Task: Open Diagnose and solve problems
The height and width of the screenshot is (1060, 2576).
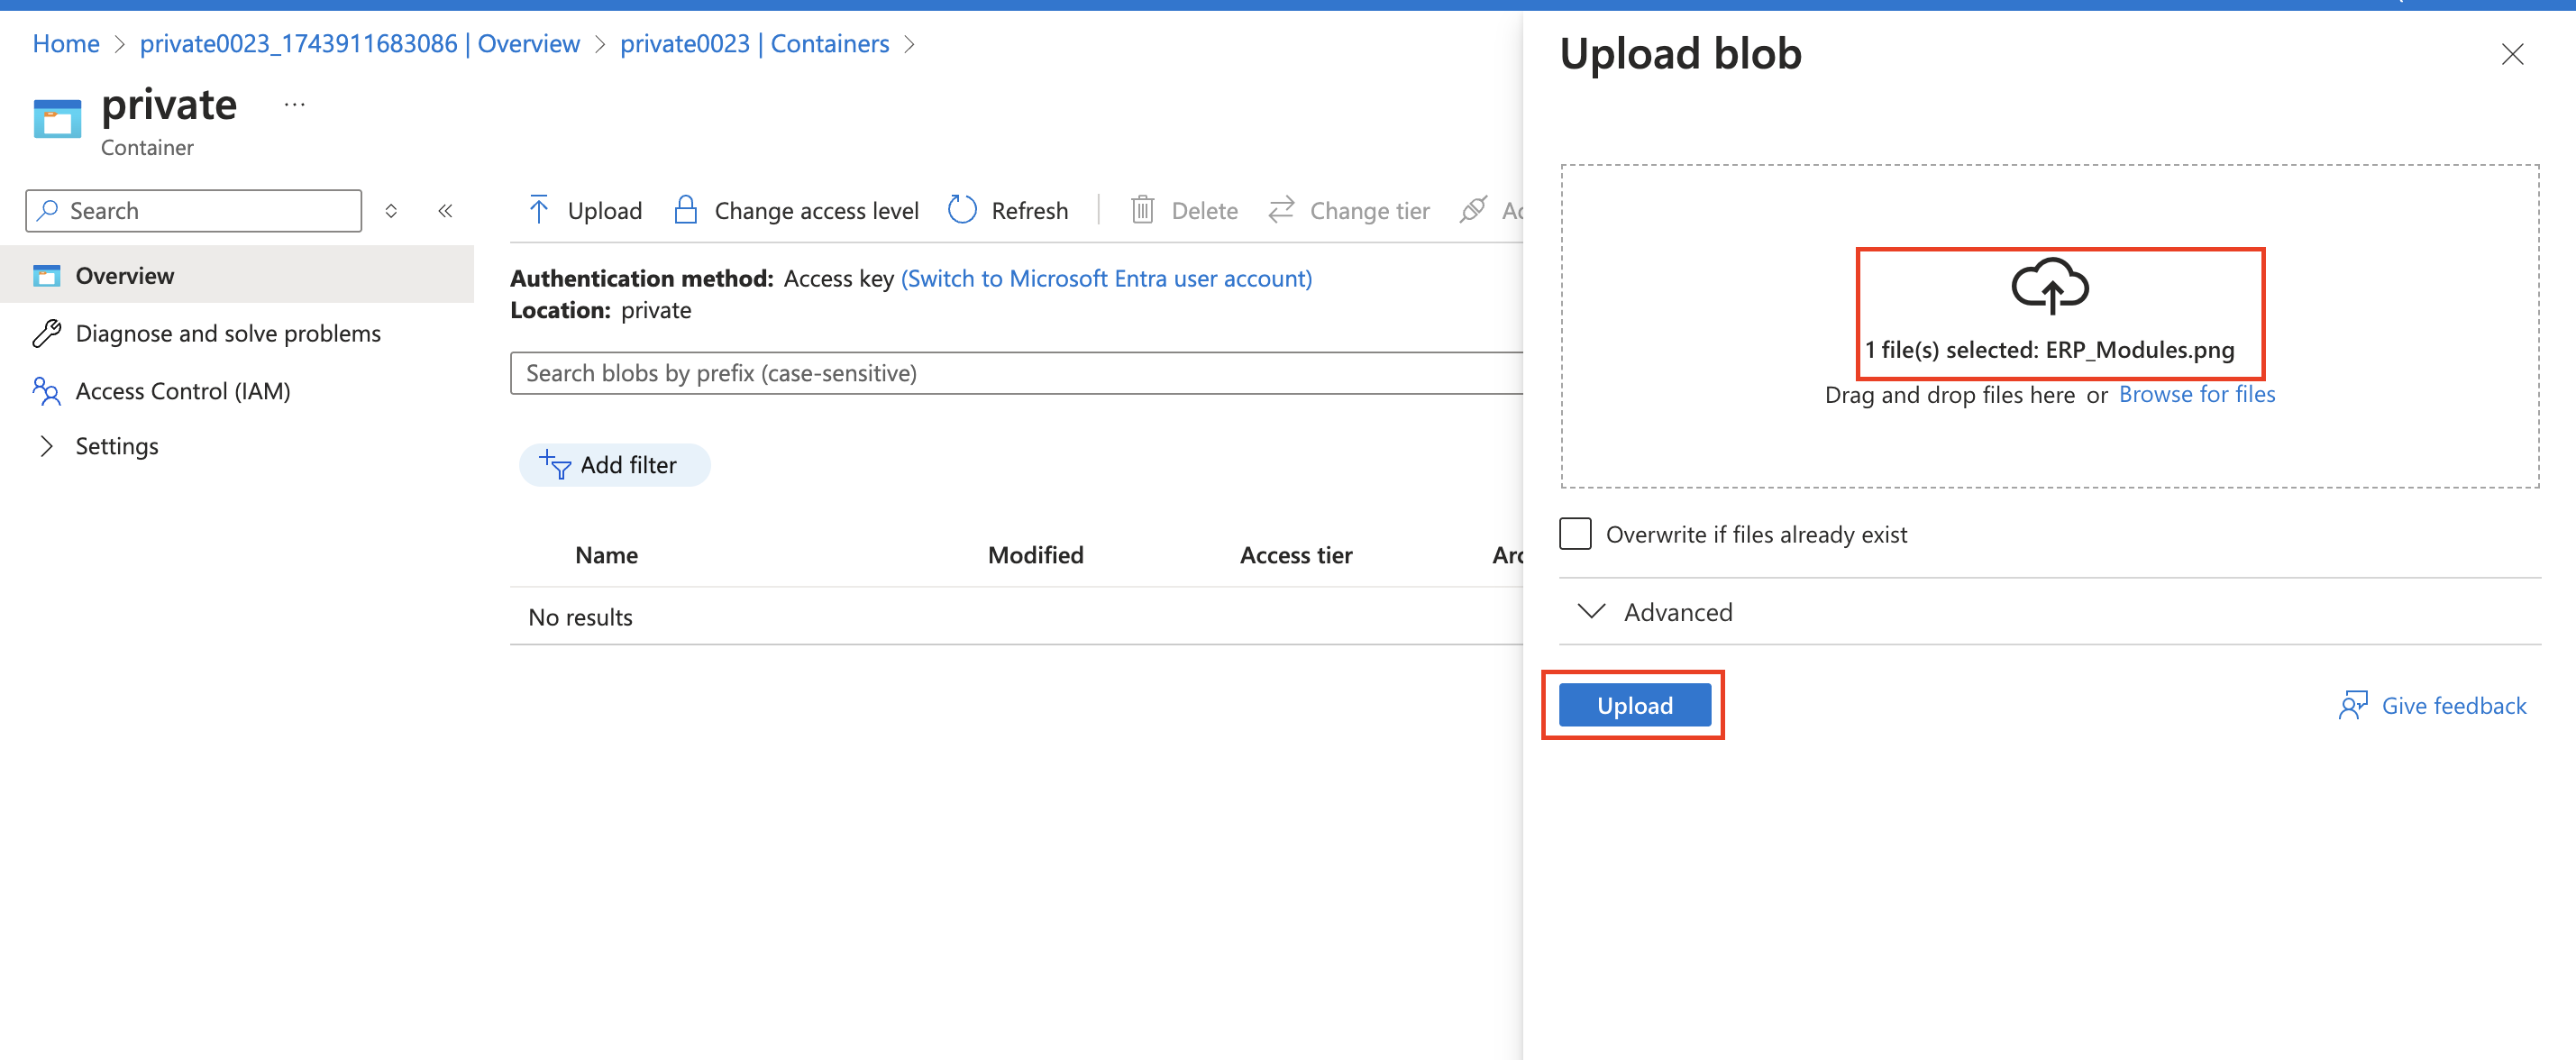Action: [x=228, y=333]
